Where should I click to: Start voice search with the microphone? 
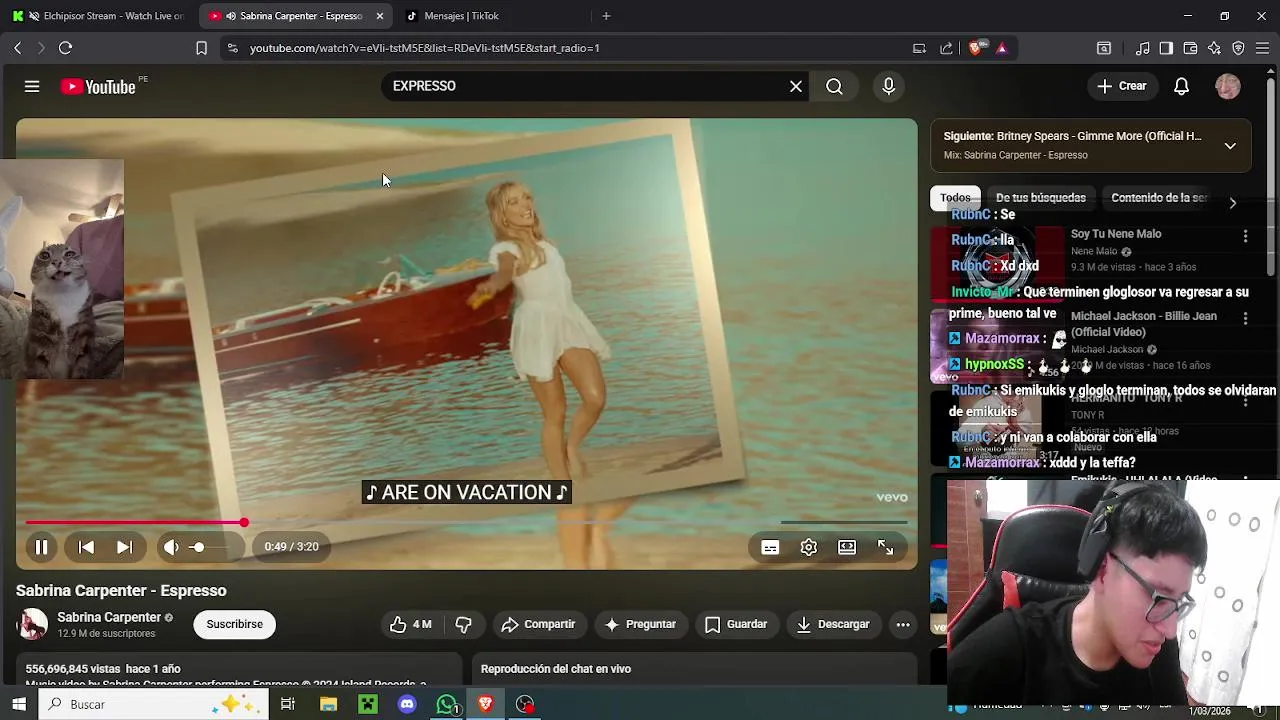(888, 87)
